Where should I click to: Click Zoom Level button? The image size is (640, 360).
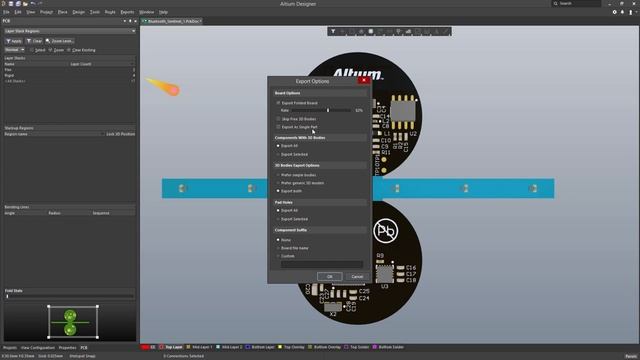[x=60, y=41]
